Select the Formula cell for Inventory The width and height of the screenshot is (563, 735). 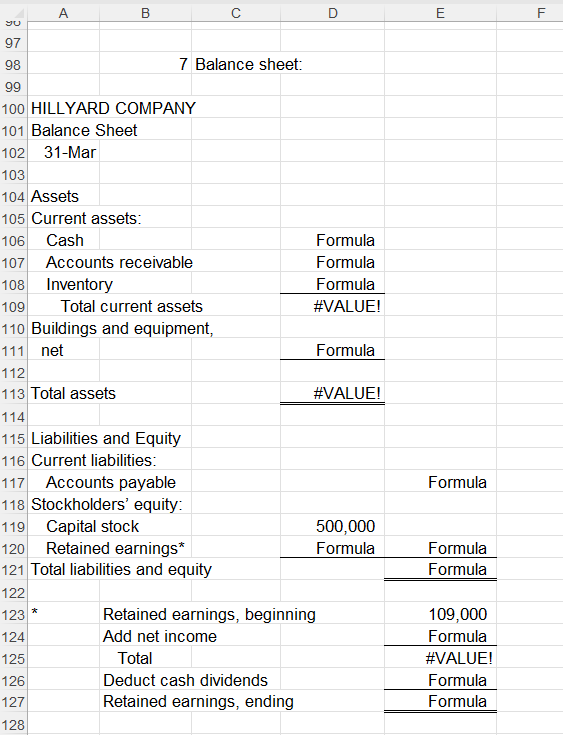[x=332, y=284]
